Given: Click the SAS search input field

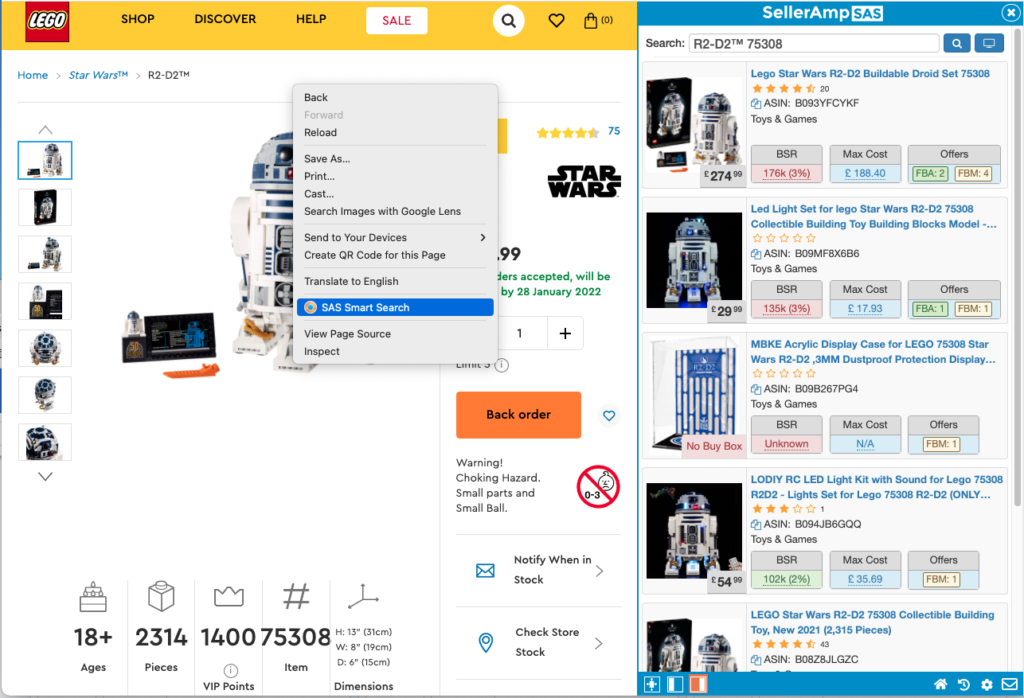Looking at the screenshot, I should pos(814,44).
